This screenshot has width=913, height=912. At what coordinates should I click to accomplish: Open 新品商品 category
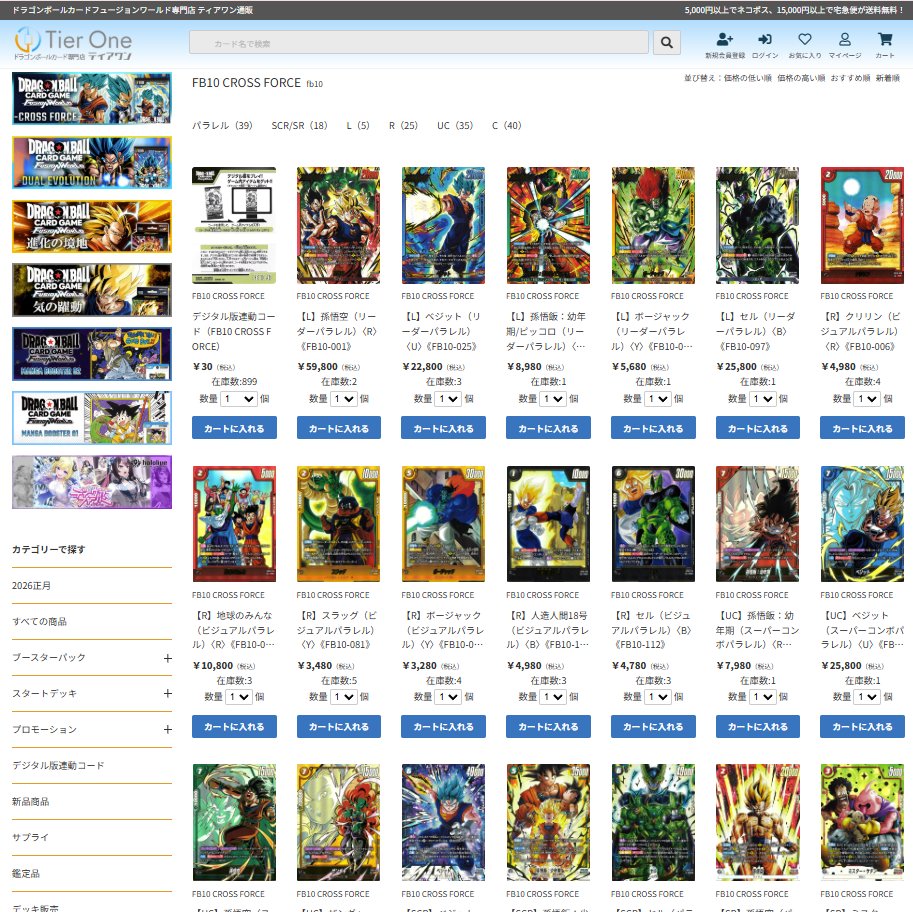[x=31, y=802]
